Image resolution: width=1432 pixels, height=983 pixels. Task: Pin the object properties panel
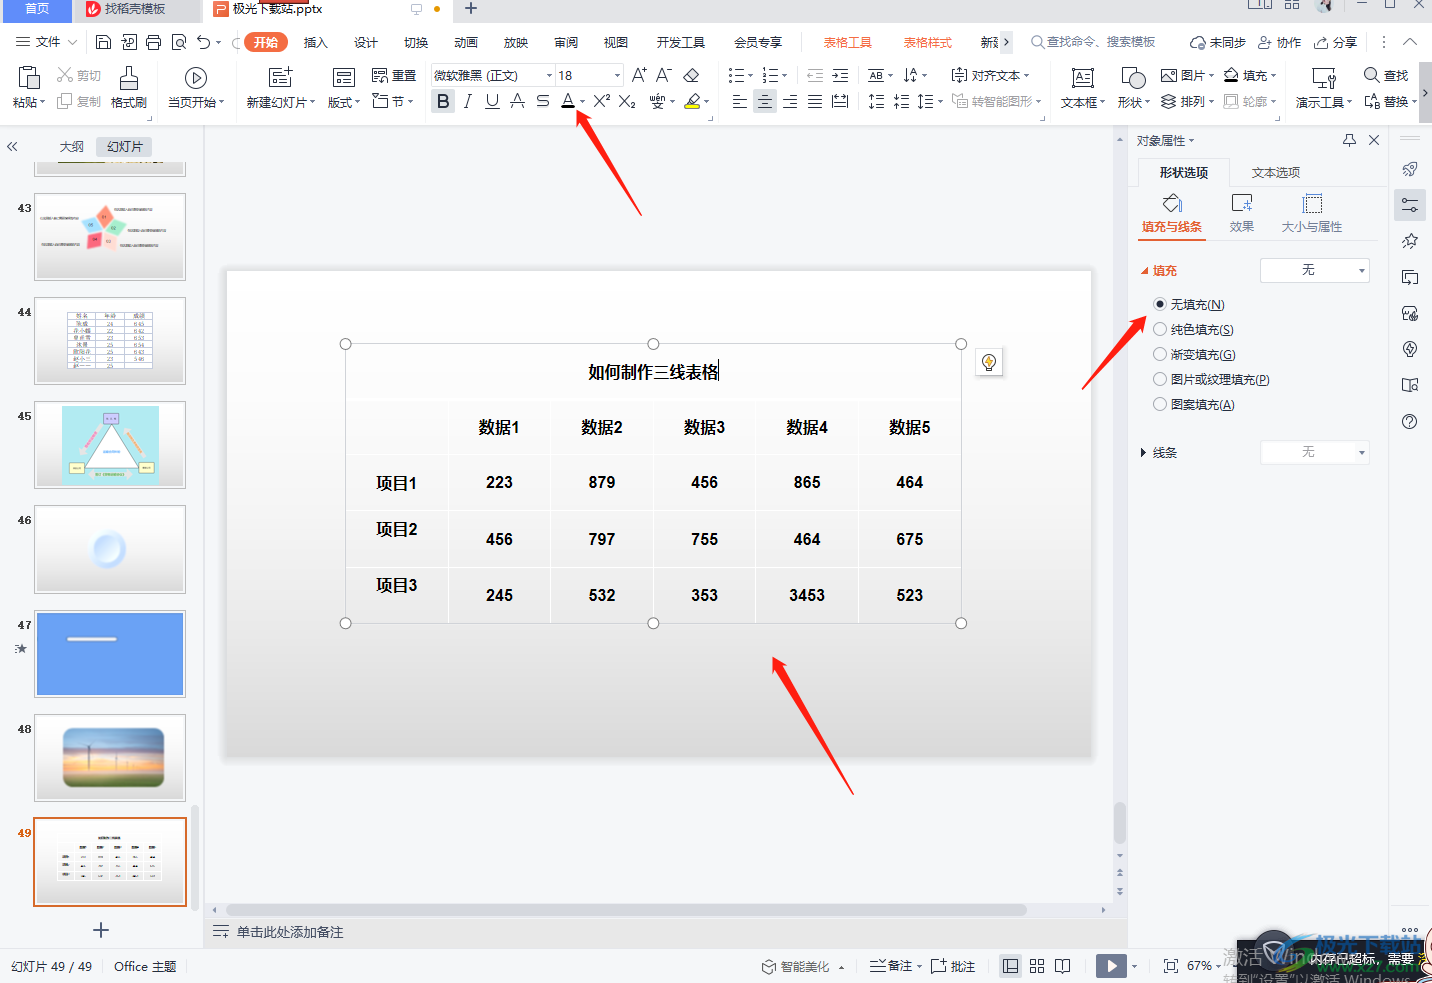[x=1349, y=140]
